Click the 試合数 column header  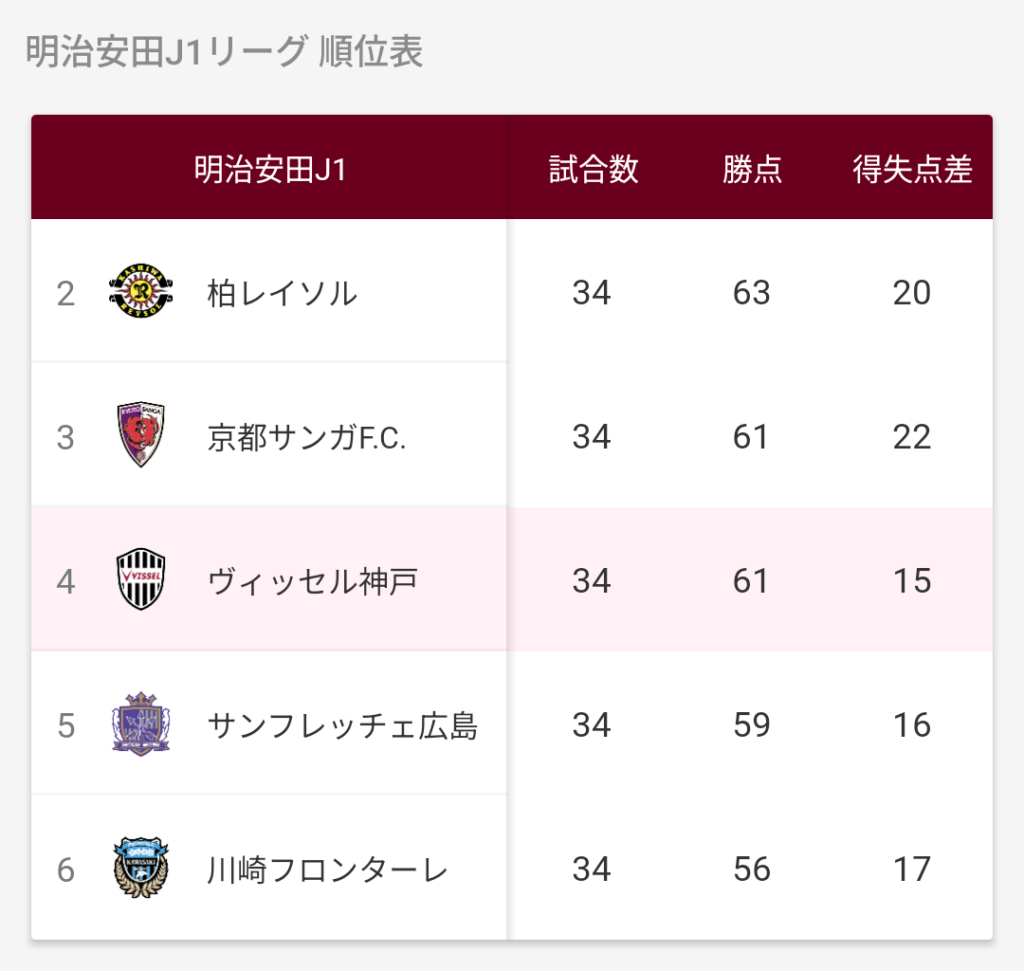[x=593, y=170]
